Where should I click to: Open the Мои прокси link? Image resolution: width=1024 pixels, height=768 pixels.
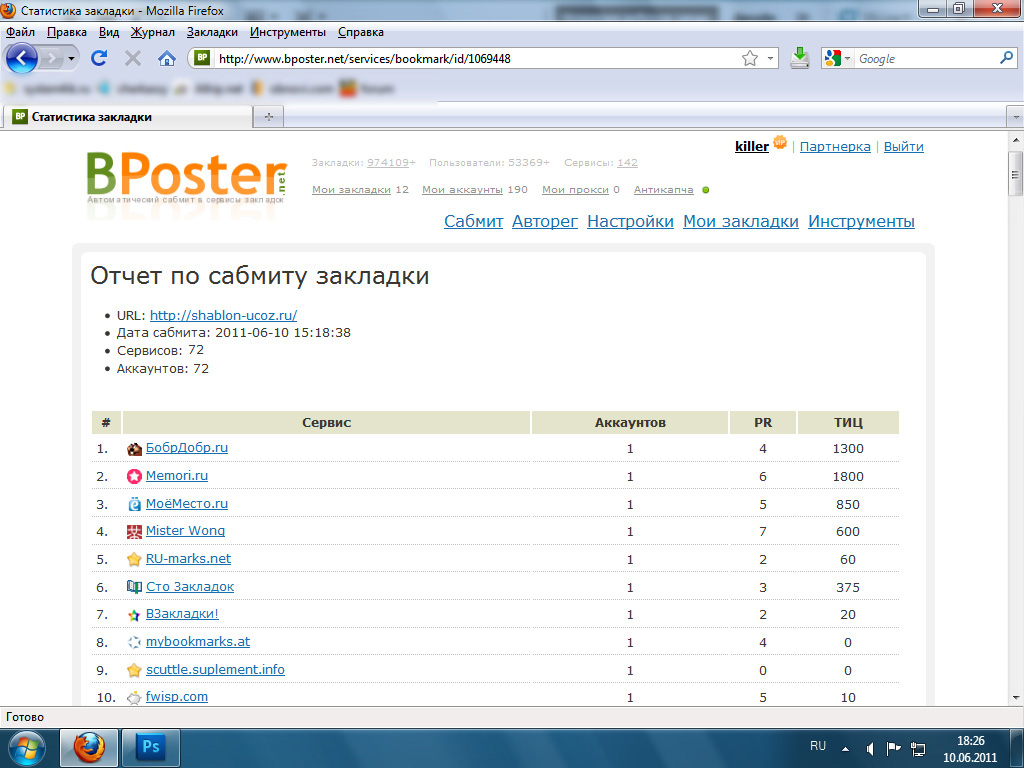click(575, 189)
